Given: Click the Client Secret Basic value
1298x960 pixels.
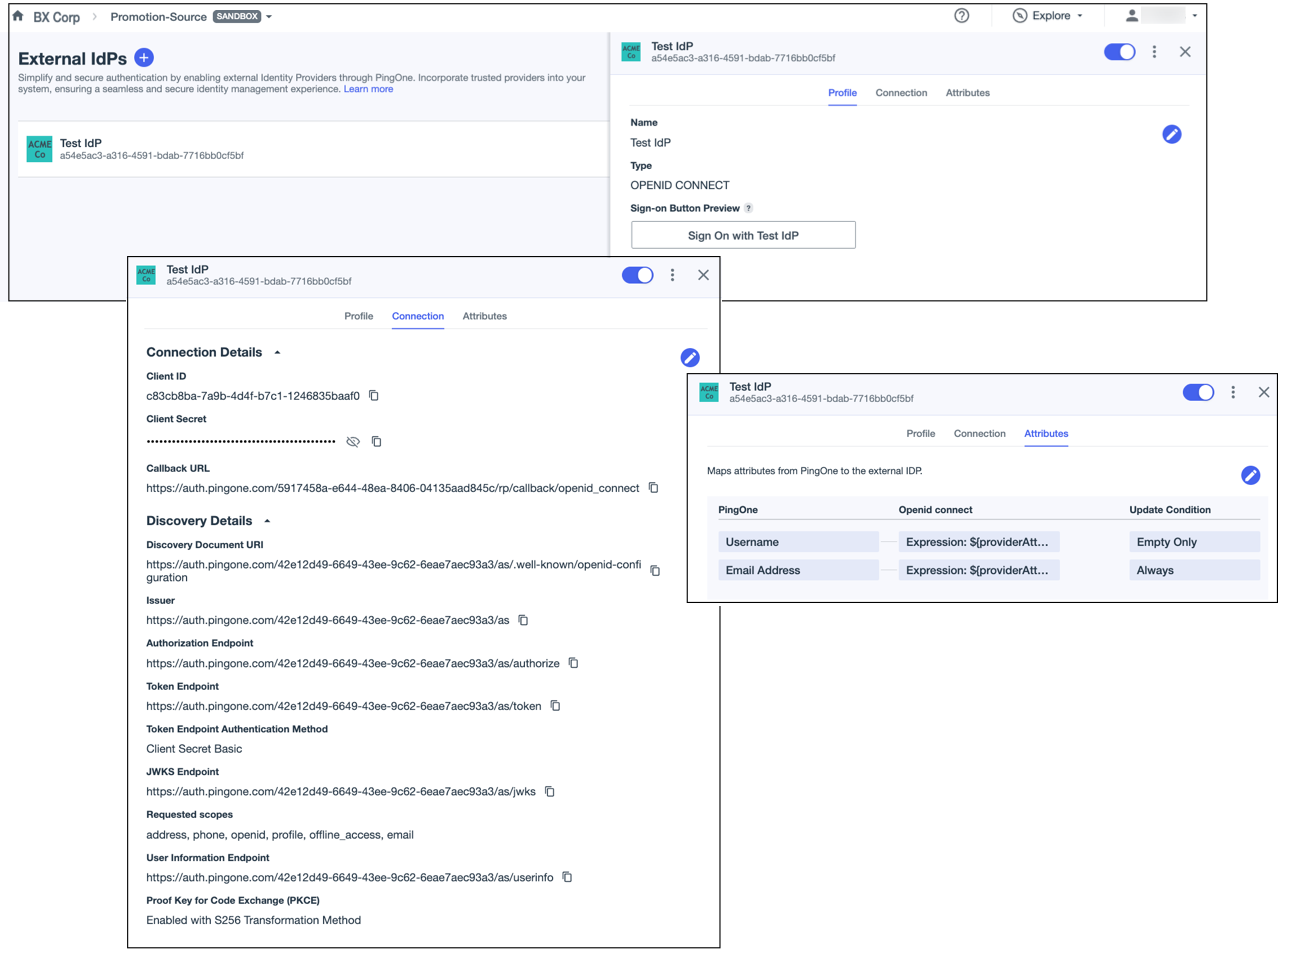Looking at the screenshot, I should pos(194,749).
